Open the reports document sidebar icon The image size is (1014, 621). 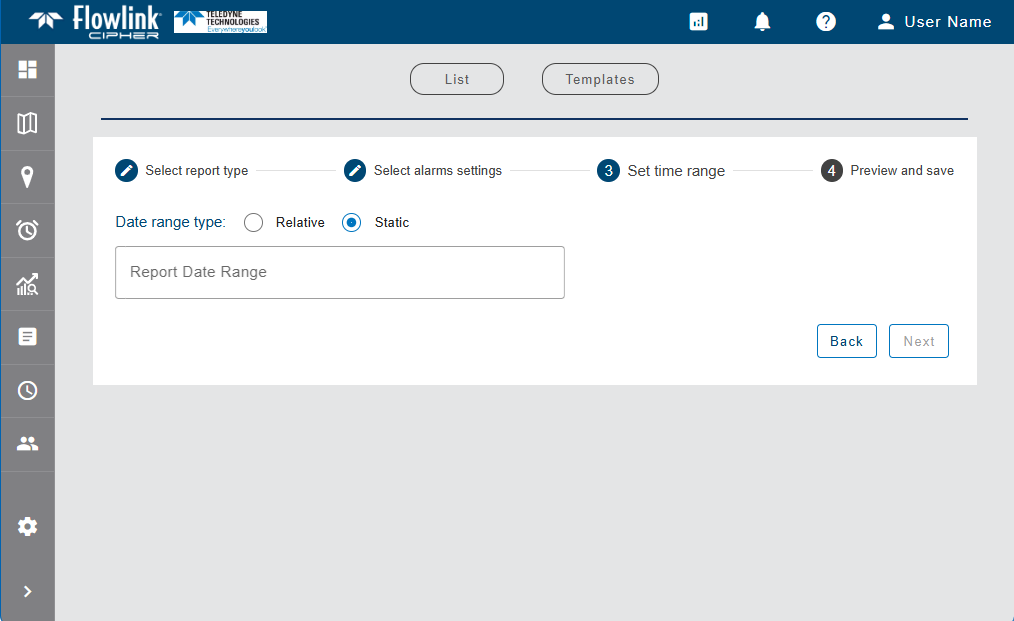pos(28,337)
